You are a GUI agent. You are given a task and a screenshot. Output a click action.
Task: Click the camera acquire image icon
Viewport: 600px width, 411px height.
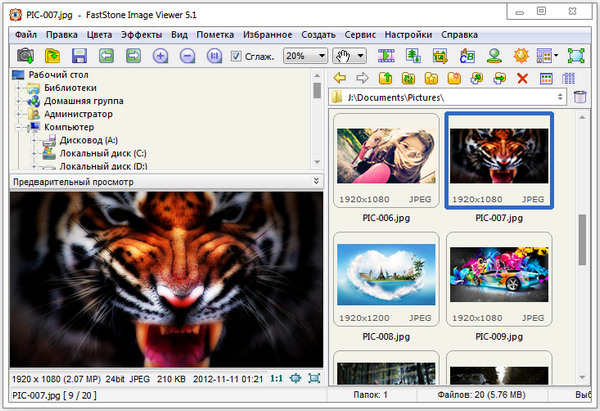(x=26, y=56)
